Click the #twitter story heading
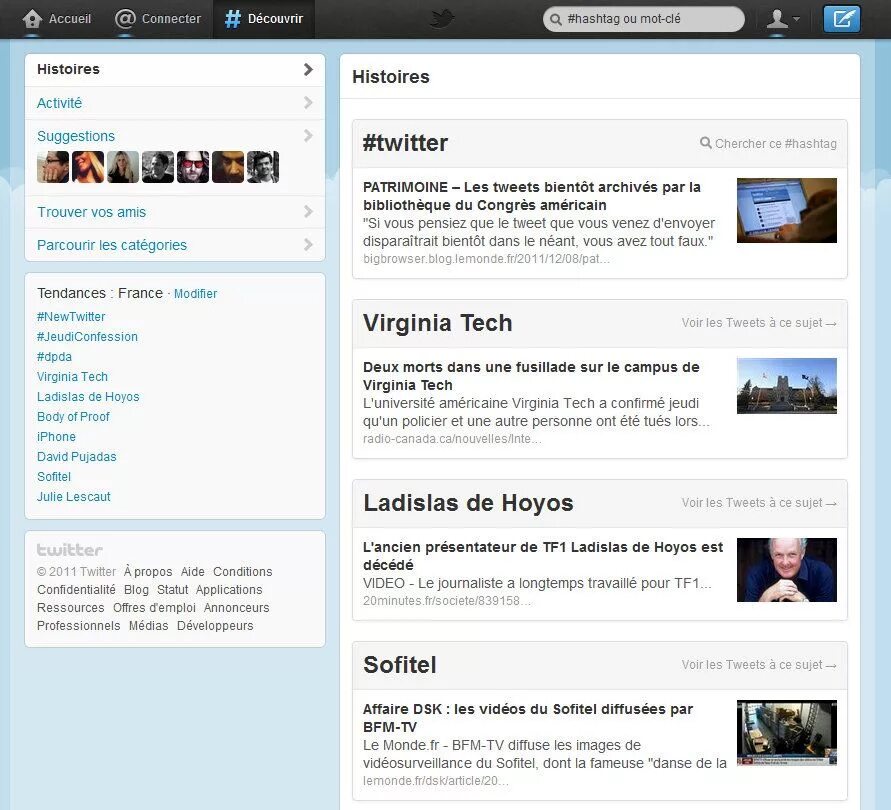 pos(405,143)
